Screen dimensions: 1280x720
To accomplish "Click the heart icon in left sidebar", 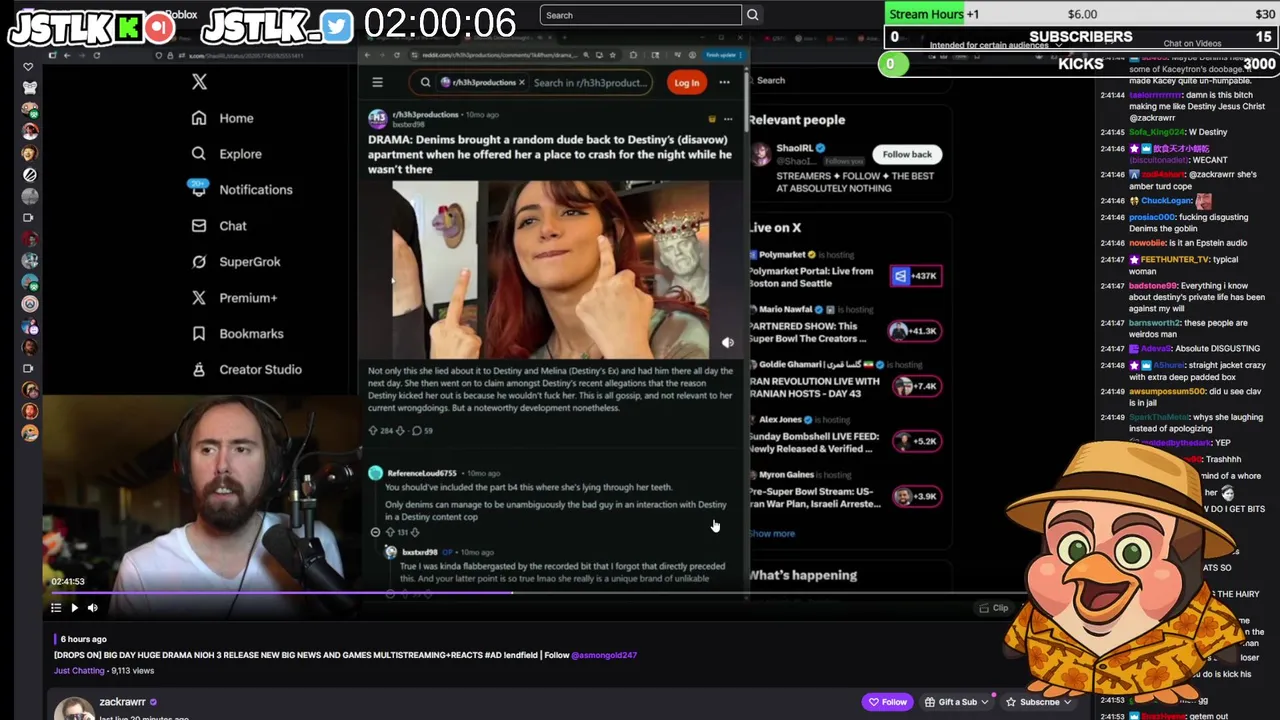I will tap(28, 67).
